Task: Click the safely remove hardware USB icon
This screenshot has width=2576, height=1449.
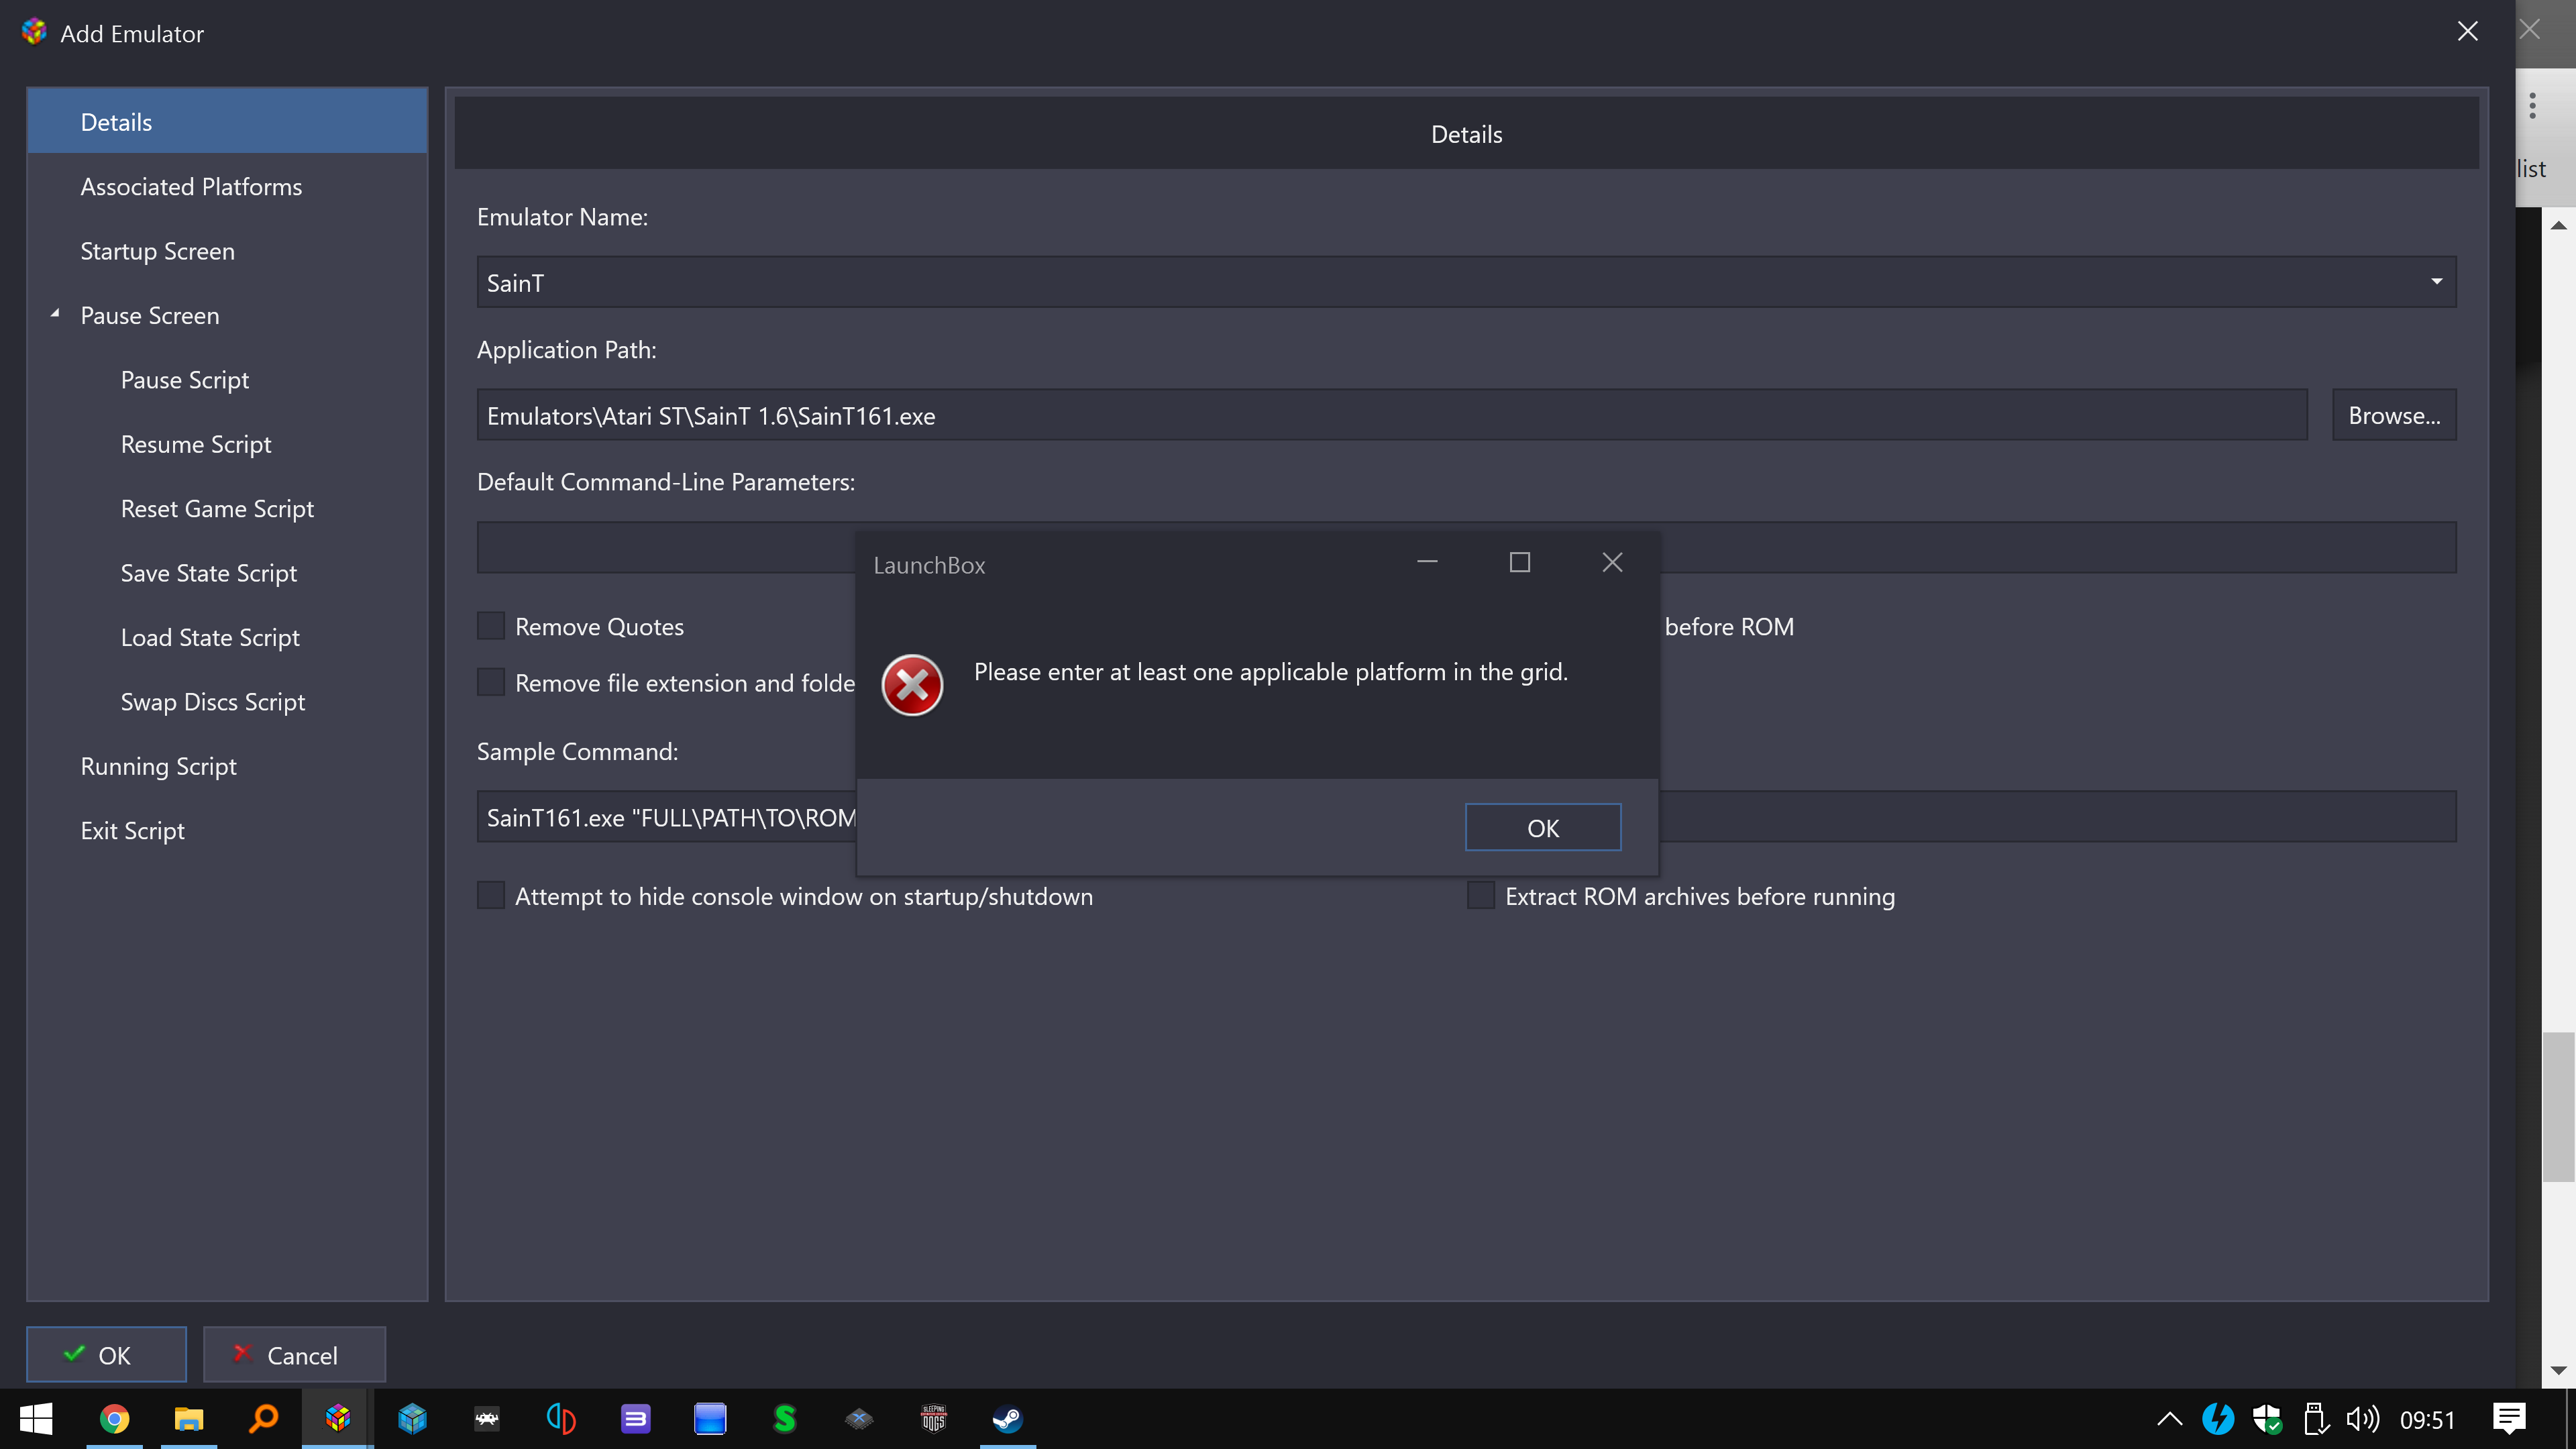Action: point(2315,1419)
